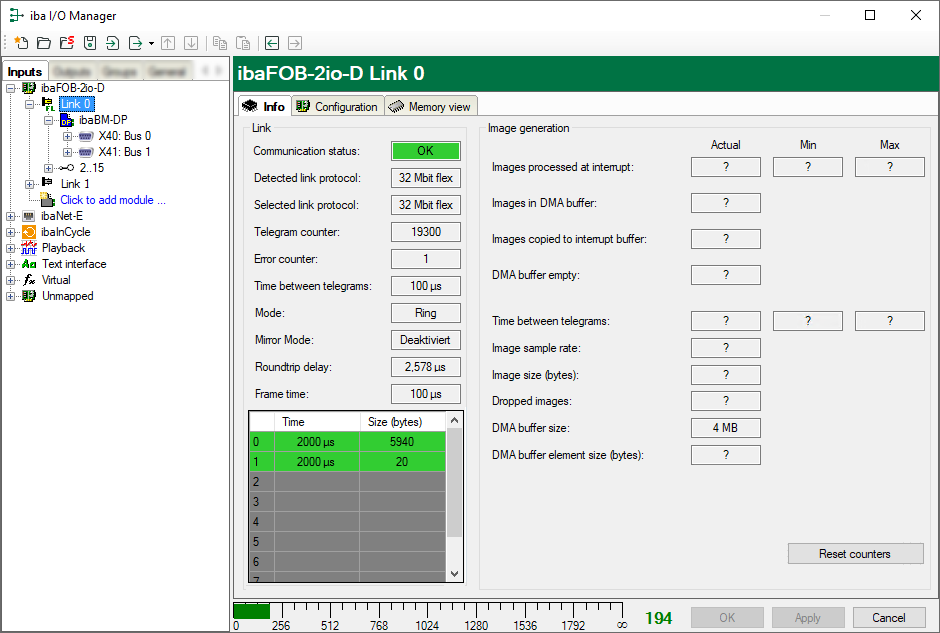Select the Virtual fx icon in tree
The image size is (940, 633).
point(29,280)
